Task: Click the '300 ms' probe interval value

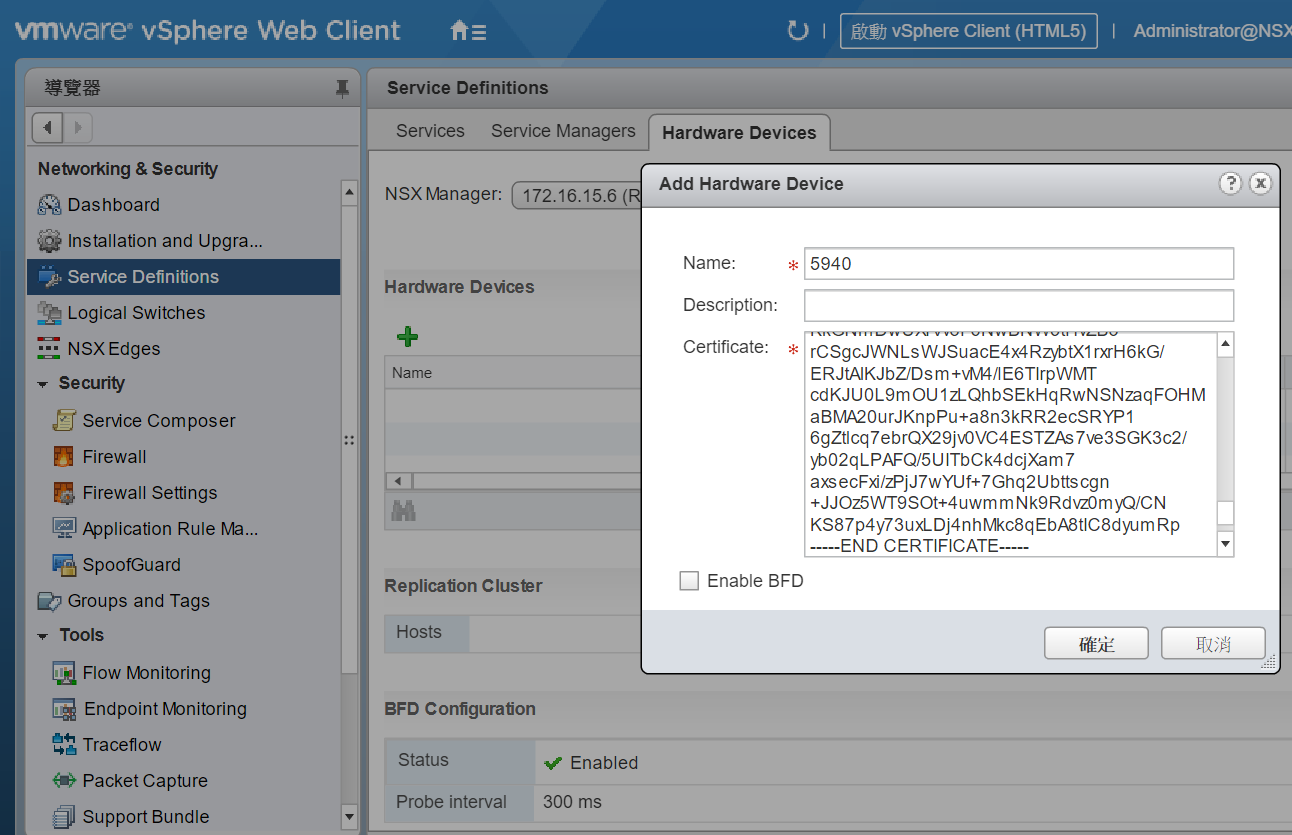Action: coord(573,802)
